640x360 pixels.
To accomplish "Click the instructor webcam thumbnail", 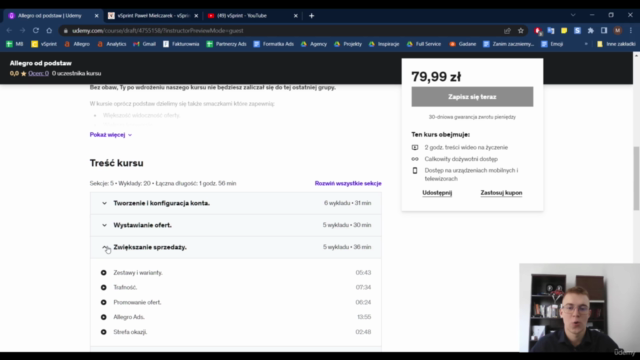I will (580, 308).
